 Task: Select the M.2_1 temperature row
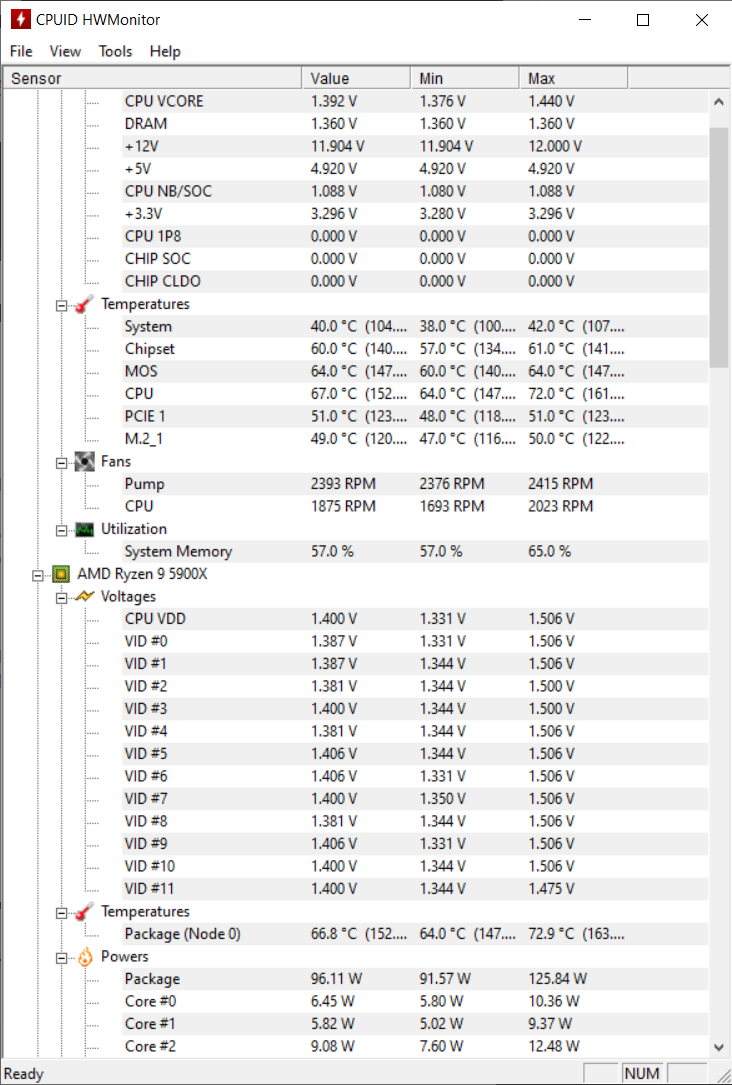pos(414,439)
